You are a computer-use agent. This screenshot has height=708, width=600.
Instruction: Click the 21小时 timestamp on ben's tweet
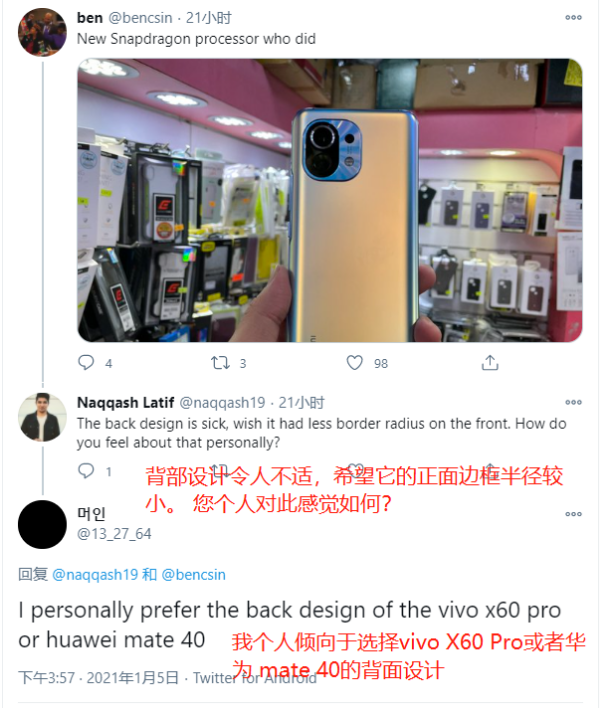[x=209, y=18]
